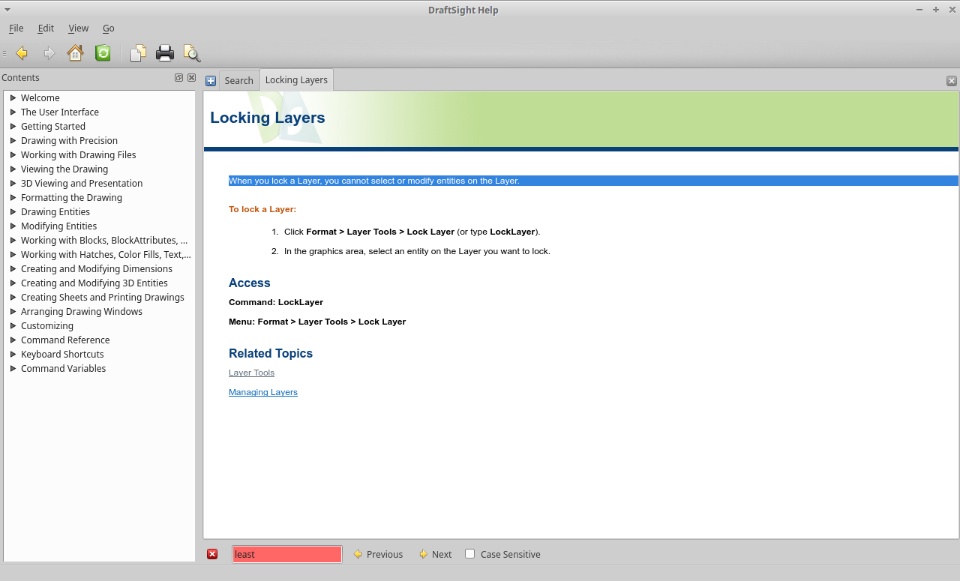Click the highlighted 'When you lock a Layer' sentence

(x=374, y=181)
